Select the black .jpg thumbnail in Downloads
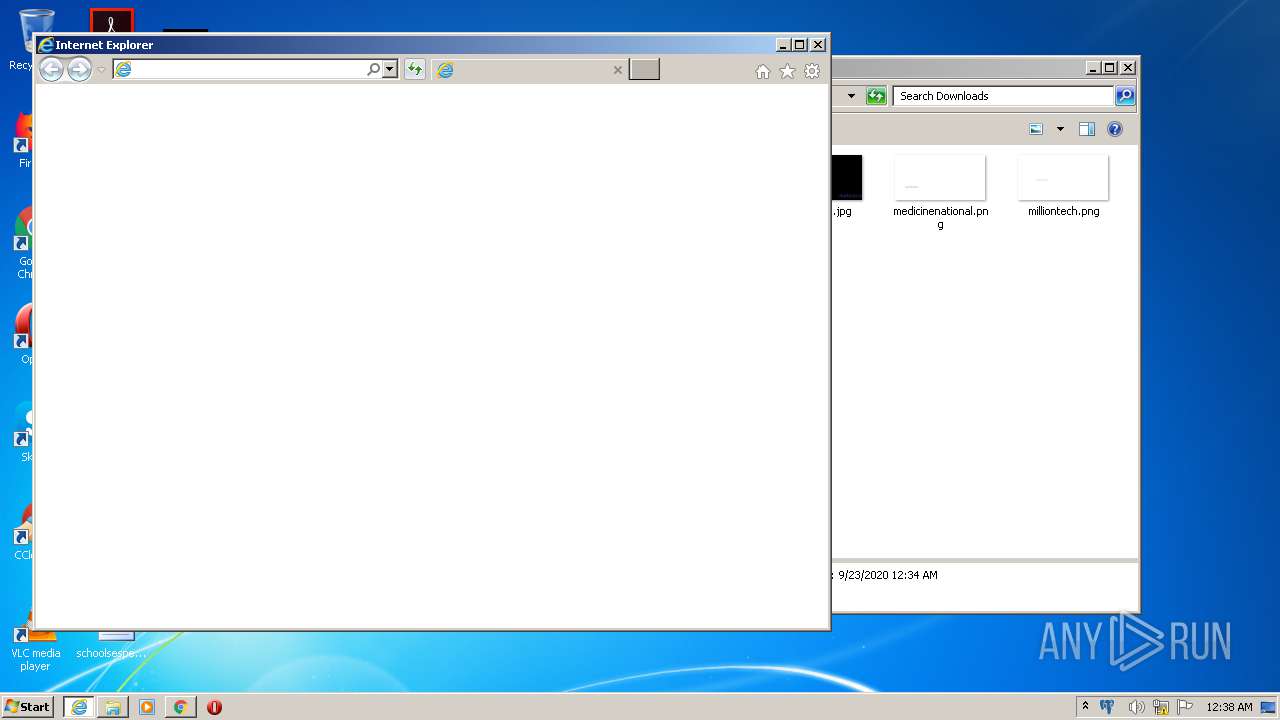Image resolution: width=1280 pixels, height=720 pixels. [x=846, y=178]
